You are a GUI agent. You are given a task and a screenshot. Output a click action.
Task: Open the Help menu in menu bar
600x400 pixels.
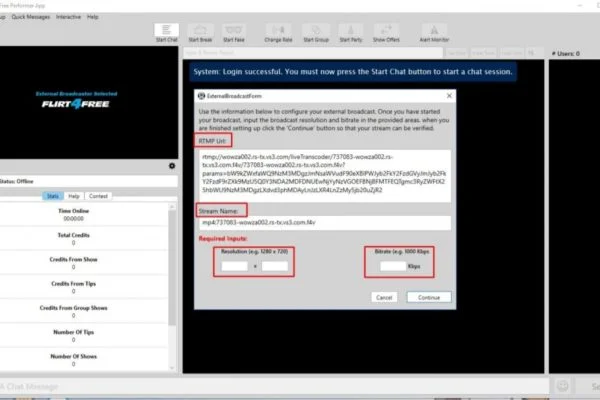click(x=93, y=17)
